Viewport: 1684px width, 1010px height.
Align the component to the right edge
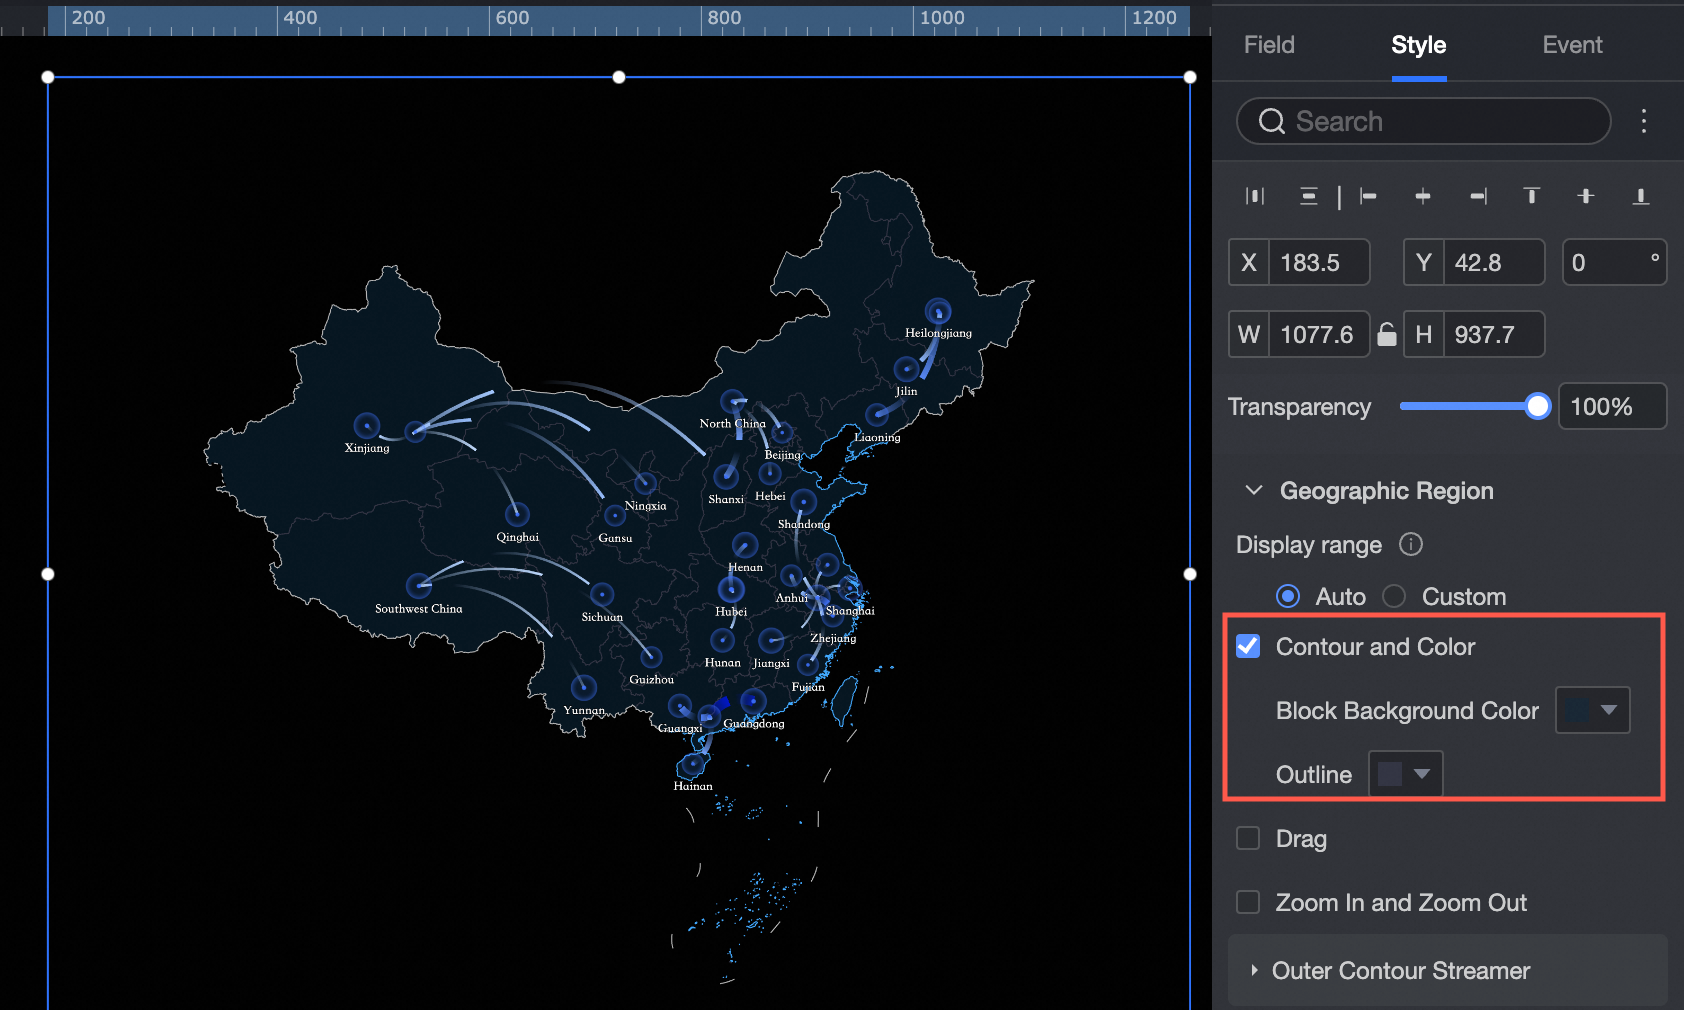tap(1478, 196)
